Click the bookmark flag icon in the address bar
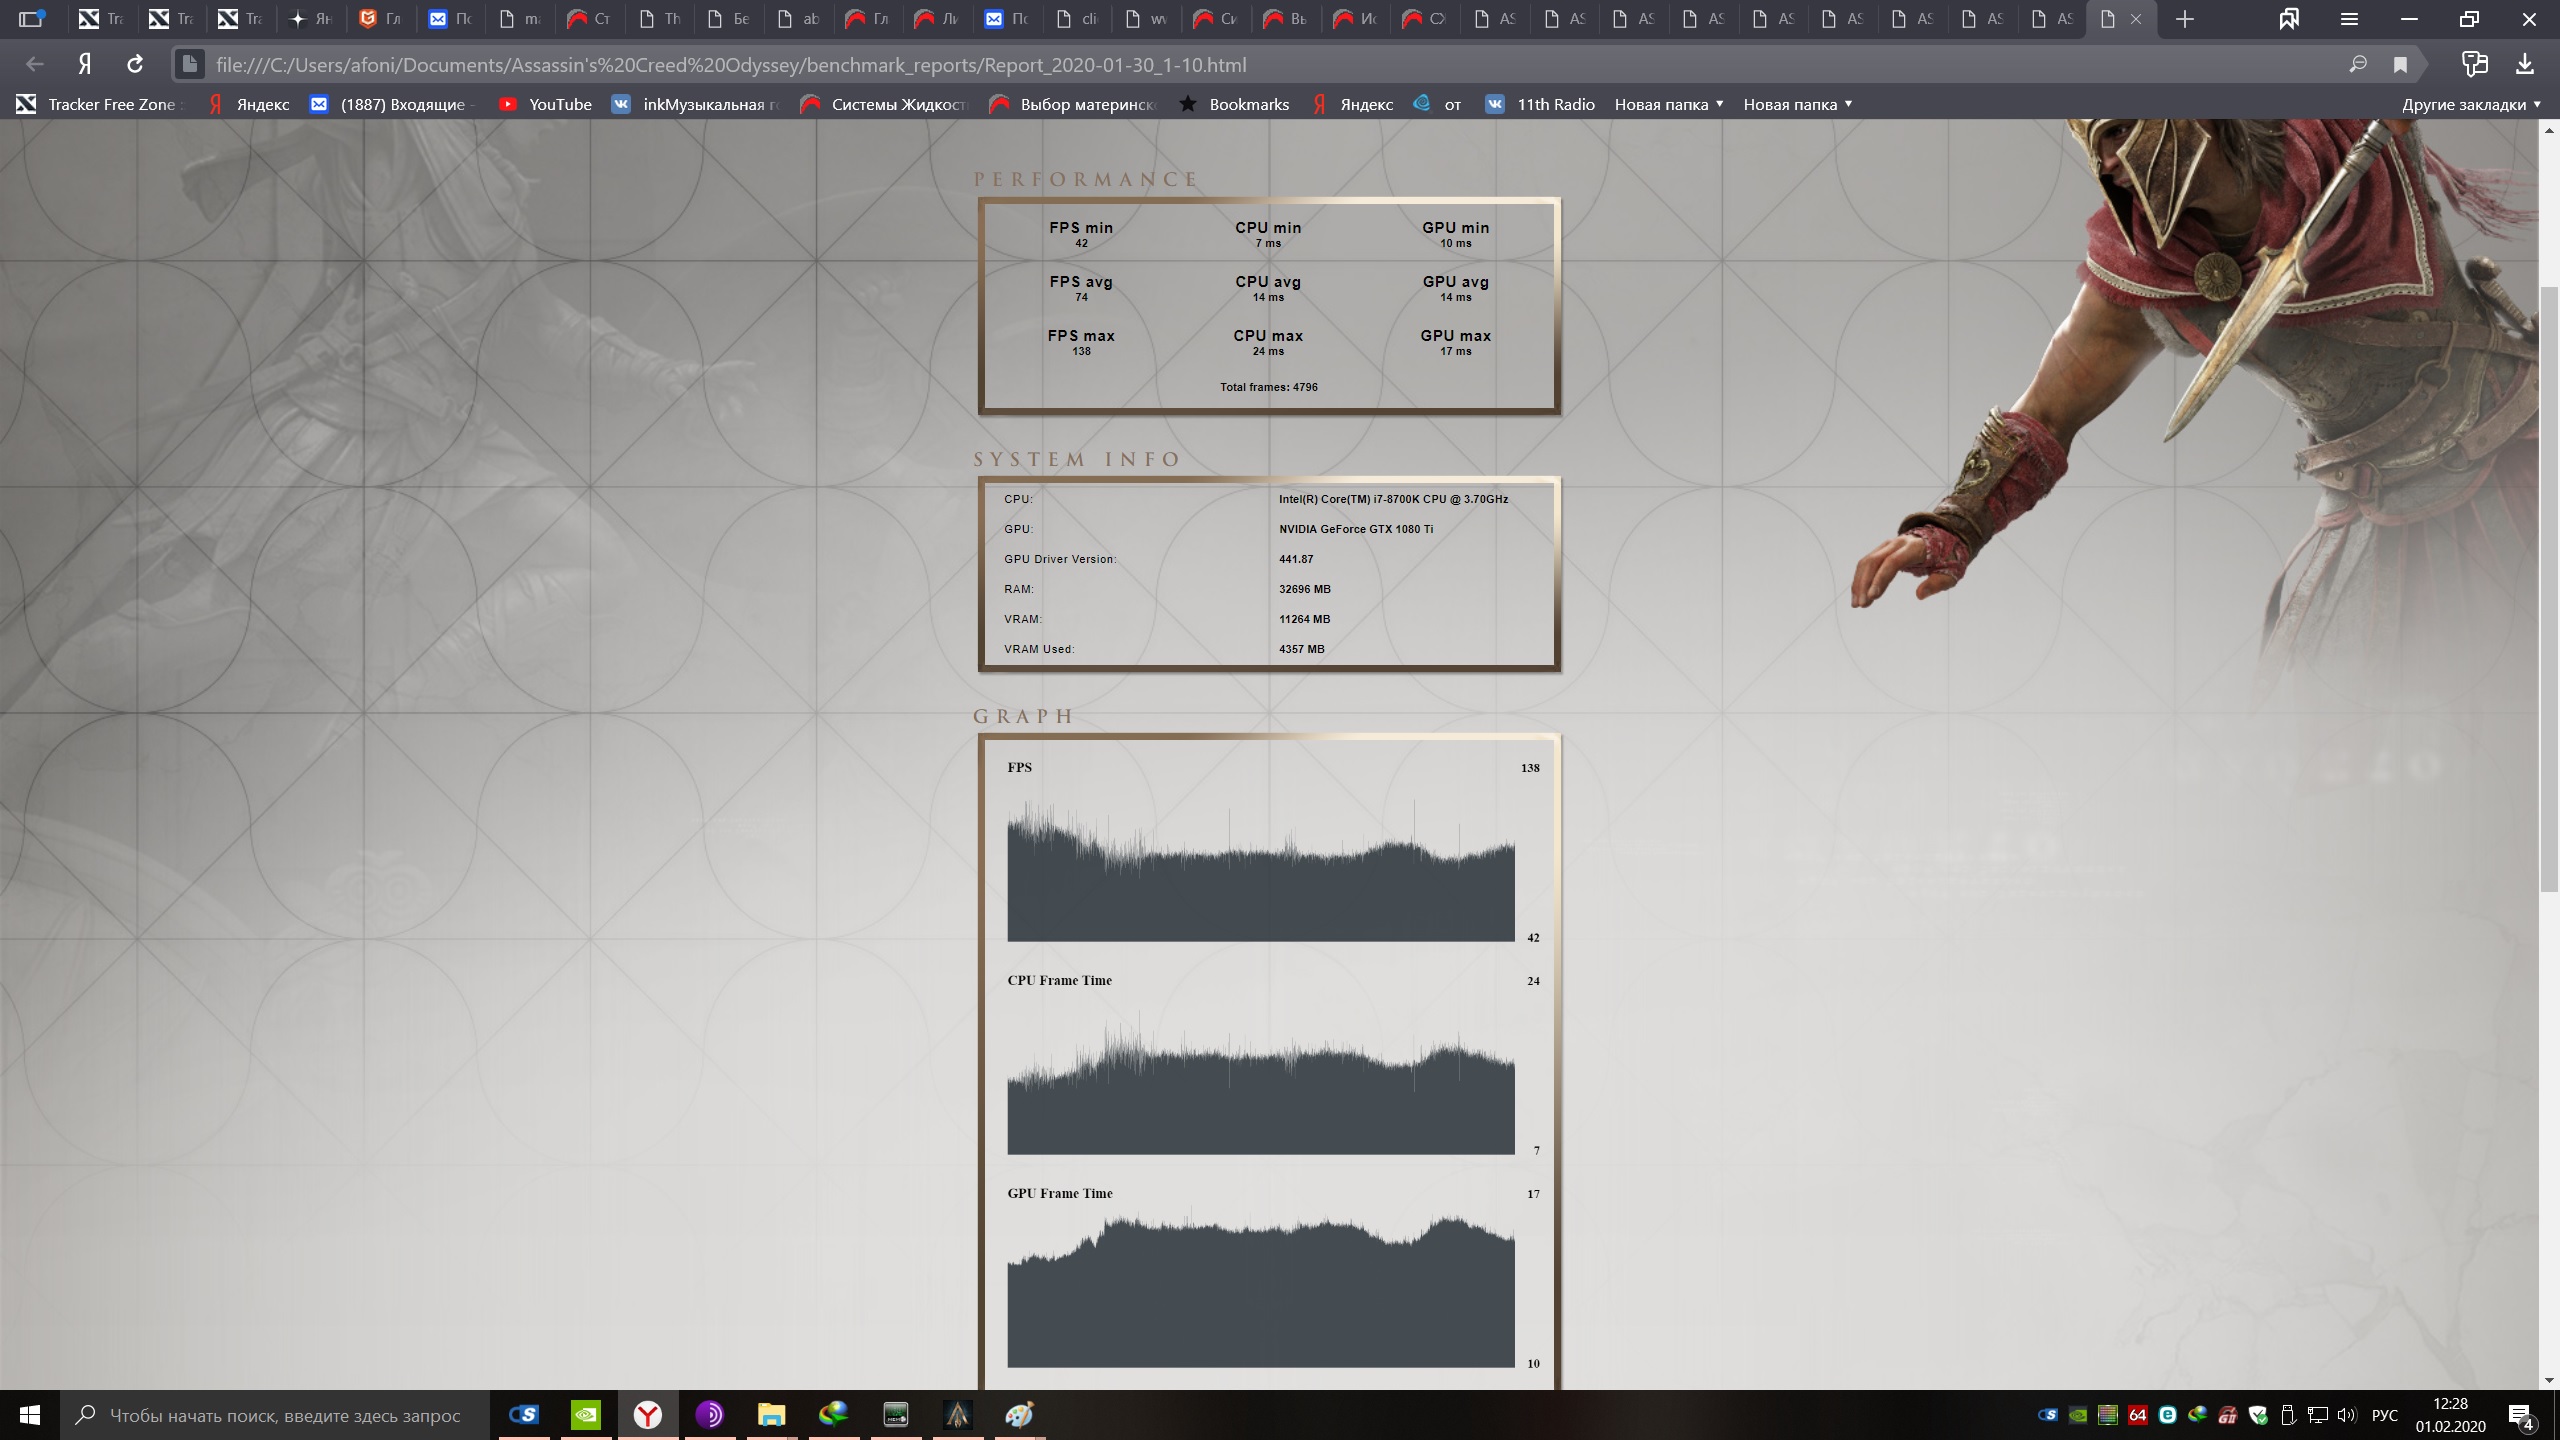Image resolution: width=2560 pixels, height=1440 pixels. (x=2400, y=65)
